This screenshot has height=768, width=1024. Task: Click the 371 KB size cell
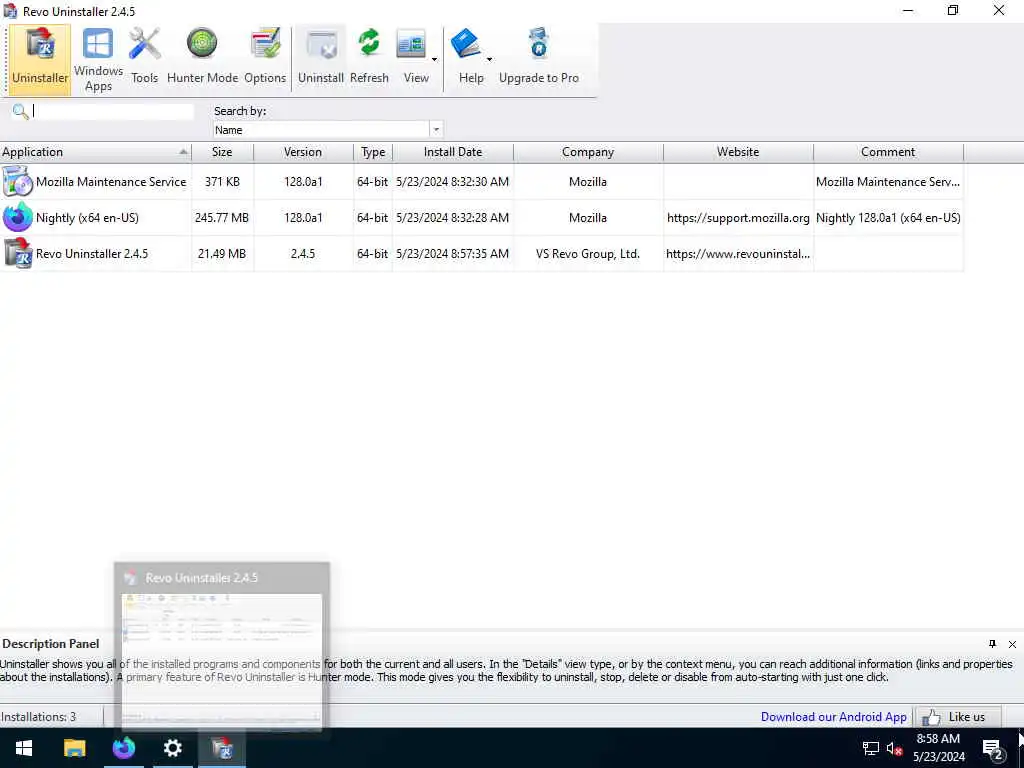pyautogui.click(x=222, y=182)
